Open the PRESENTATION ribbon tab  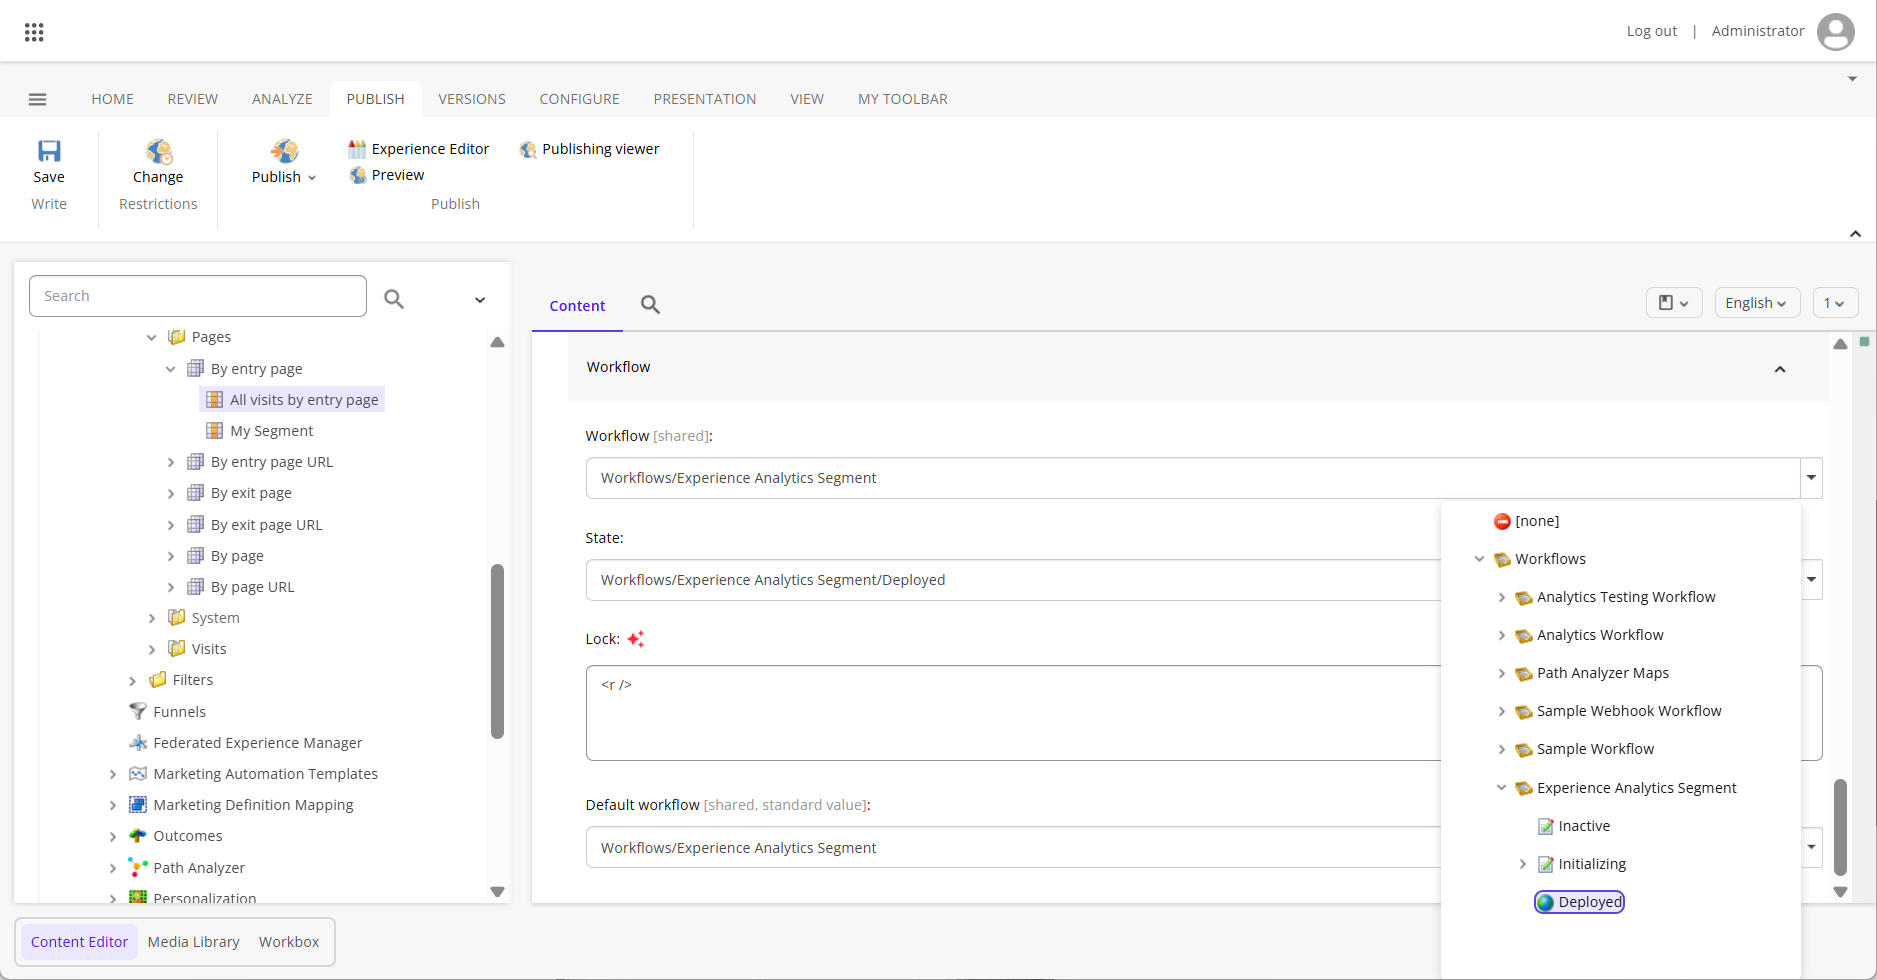click(x=705, y=99)
